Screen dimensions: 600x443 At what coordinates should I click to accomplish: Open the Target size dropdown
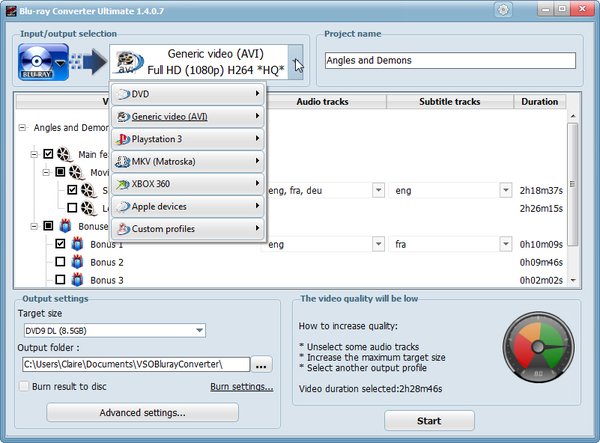pos(200,331)
